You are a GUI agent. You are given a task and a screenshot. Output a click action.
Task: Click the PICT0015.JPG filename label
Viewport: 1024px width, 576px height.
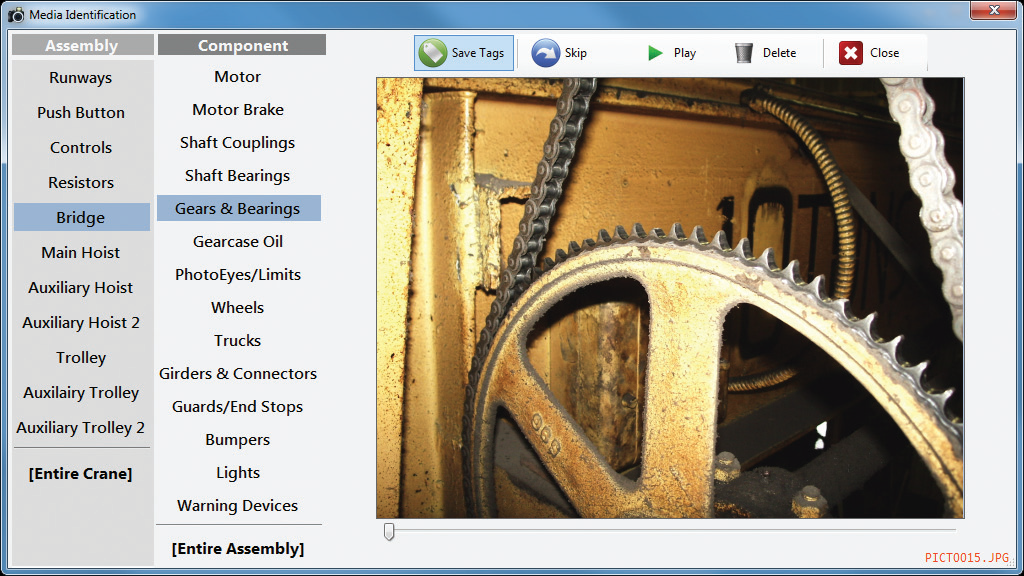967,558
